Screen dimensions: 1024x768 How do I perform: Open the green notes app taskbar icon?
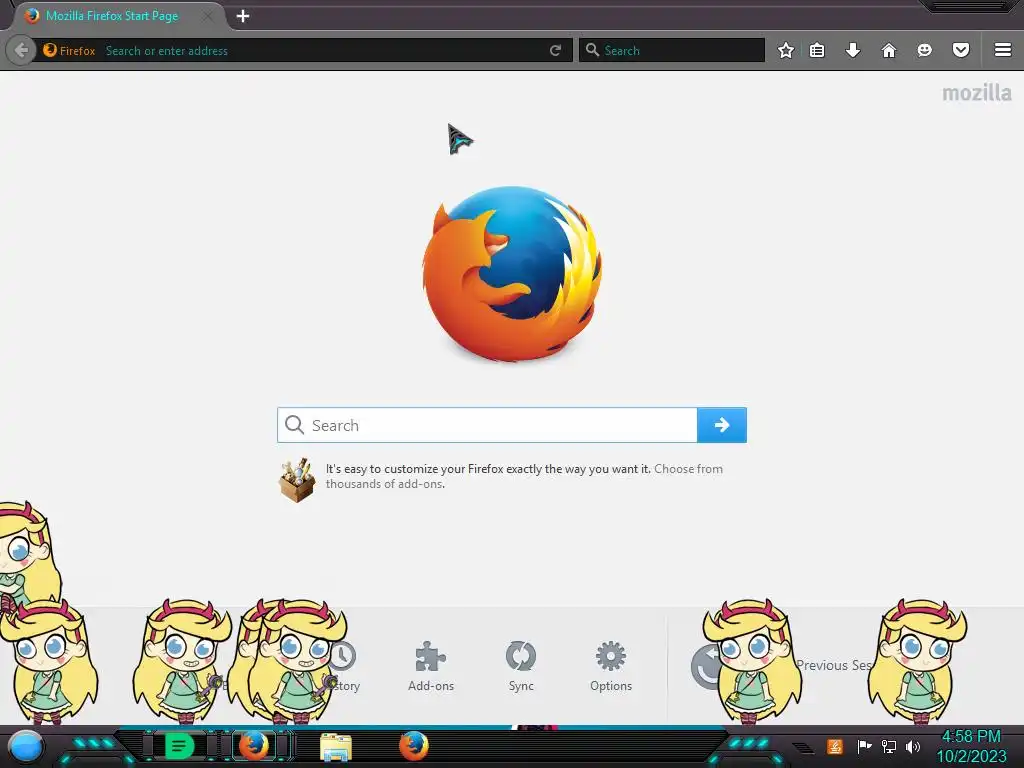179,746
